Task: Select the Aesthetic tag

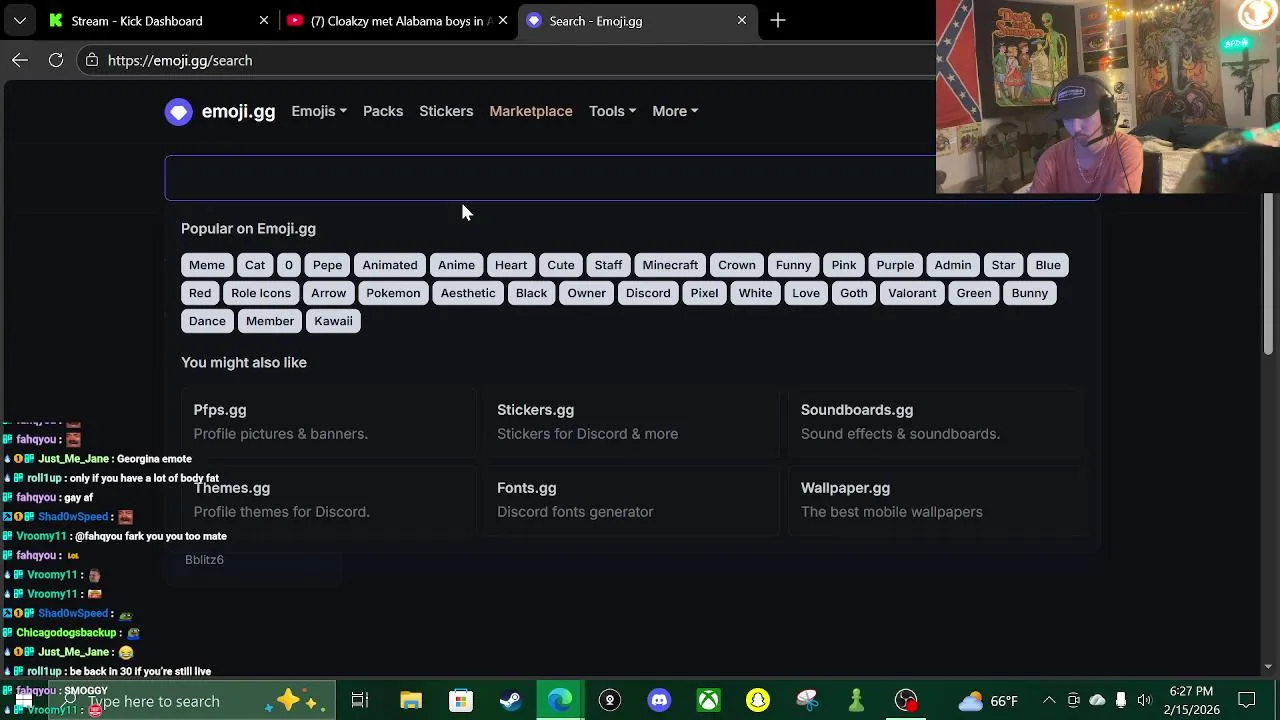Action: pos(468,293)
